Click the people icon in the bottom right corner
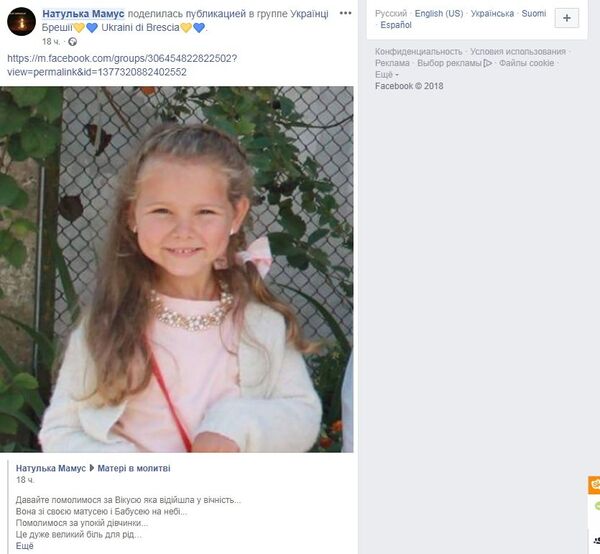 (x=597, y=541)
